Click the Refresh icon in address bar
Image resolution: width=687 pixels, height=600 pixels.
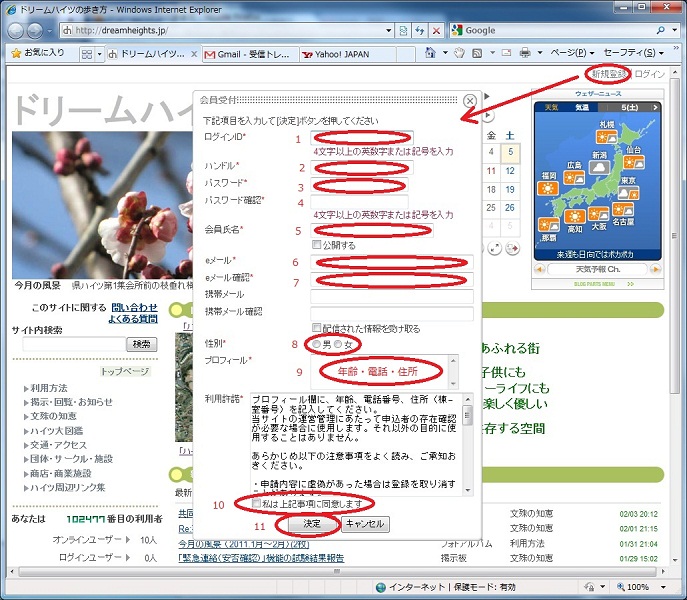click(418, 30)
